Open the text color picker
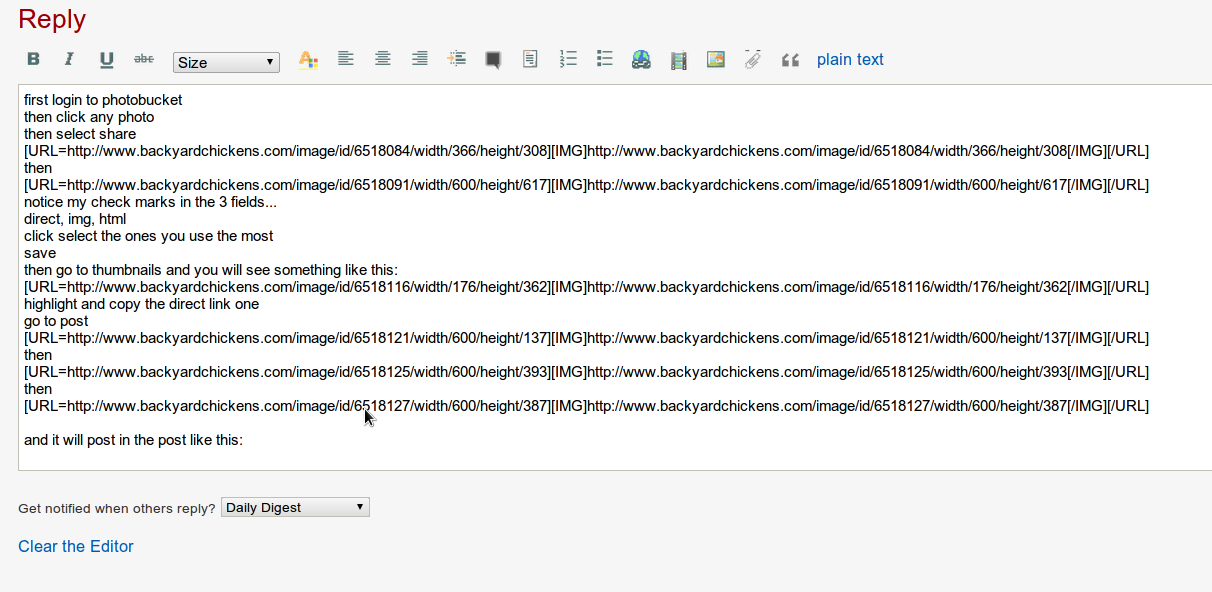Screen dimensions: 1212x592 (x=308, y=60)
